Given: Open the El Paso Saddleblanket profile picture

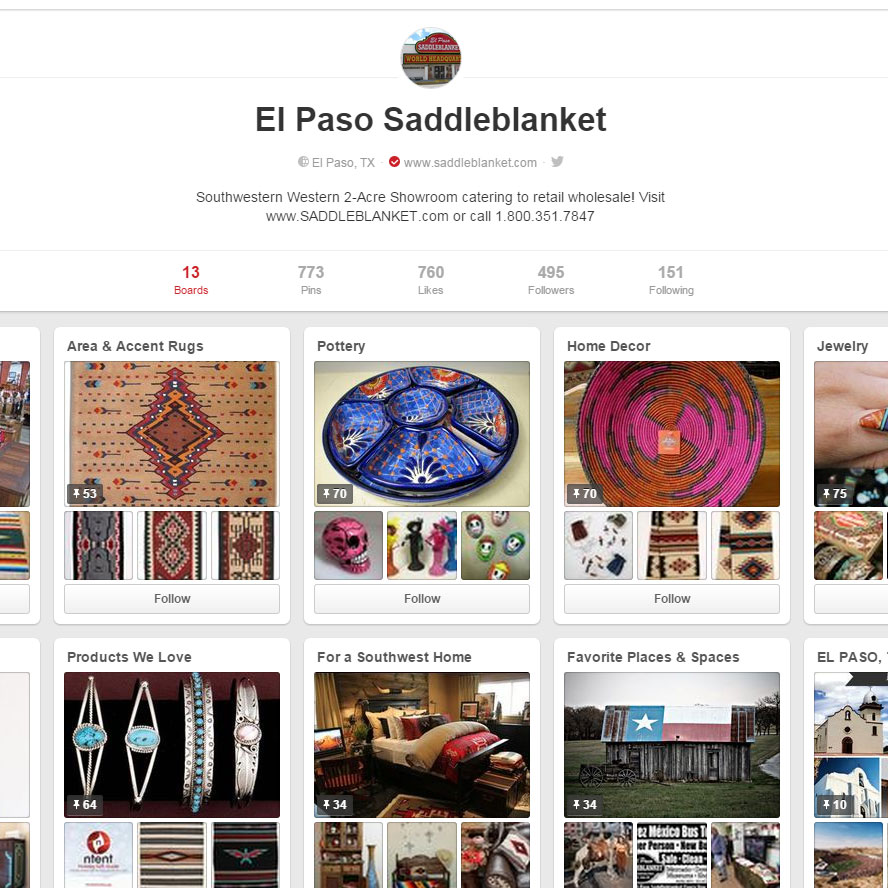Looking at the screenshot, I should (x=431, y=57).
